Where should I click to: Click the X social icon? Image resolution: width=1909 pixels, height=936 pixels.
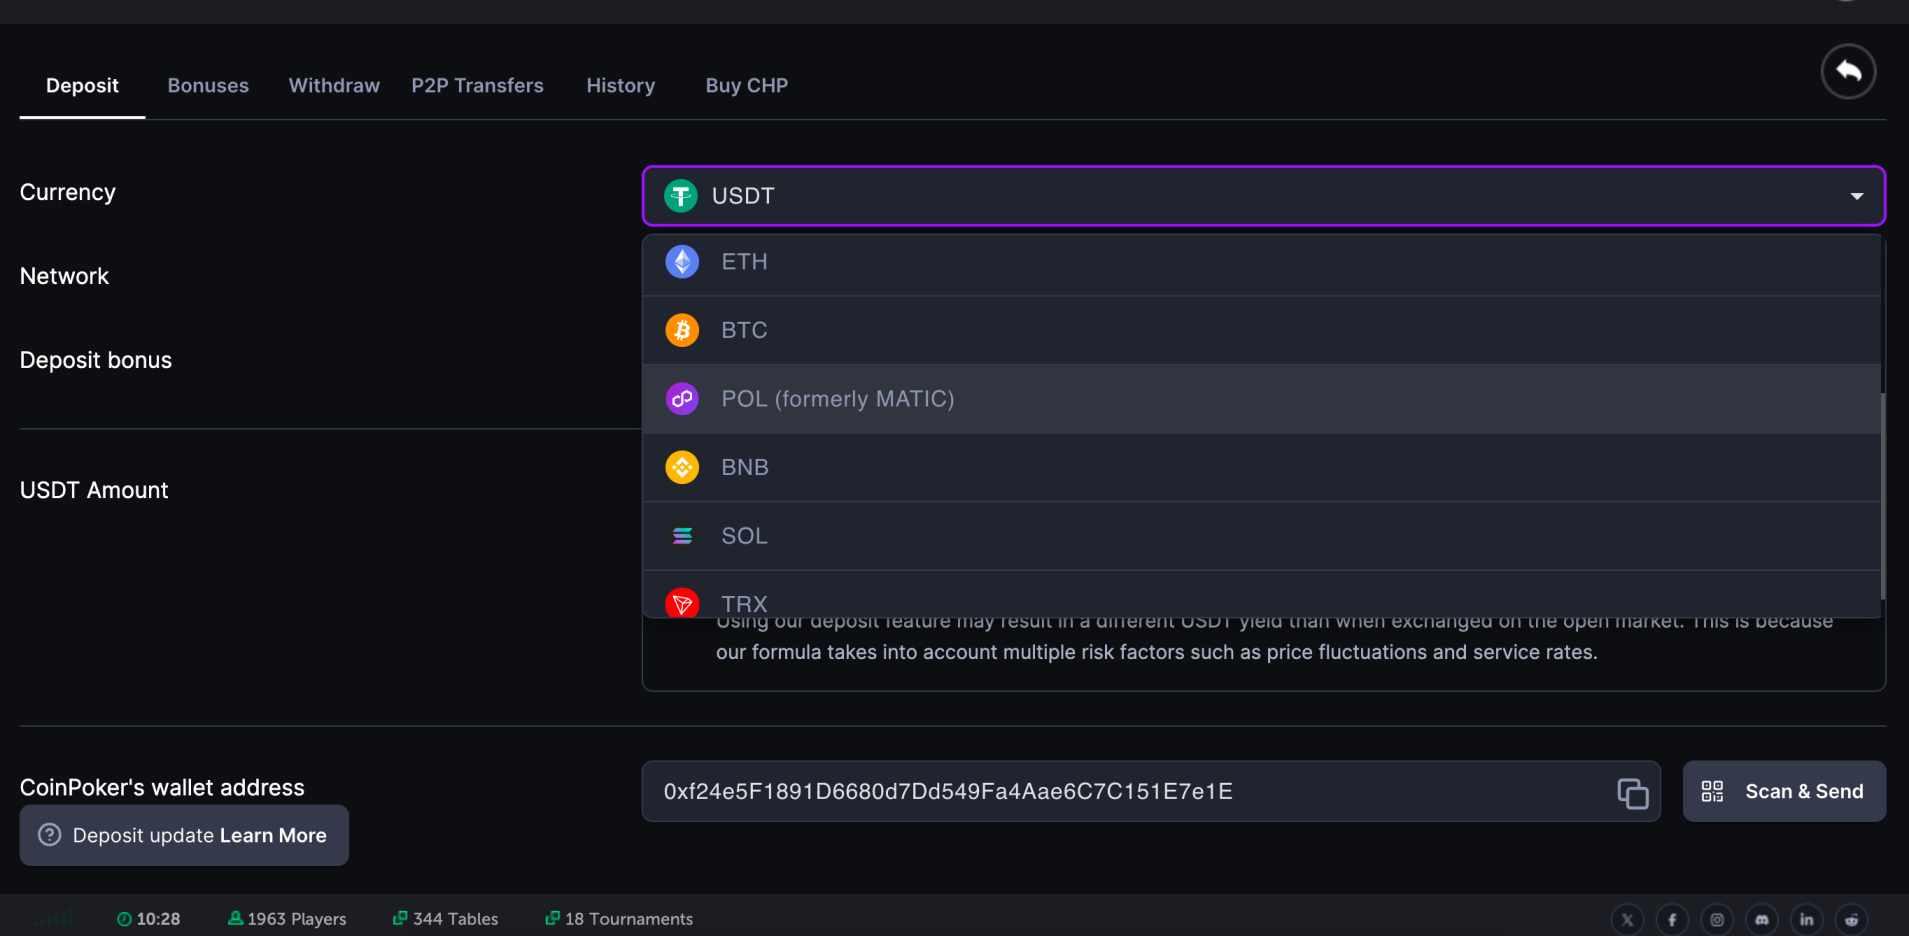pyautogui.click(x=1627, y=919)
